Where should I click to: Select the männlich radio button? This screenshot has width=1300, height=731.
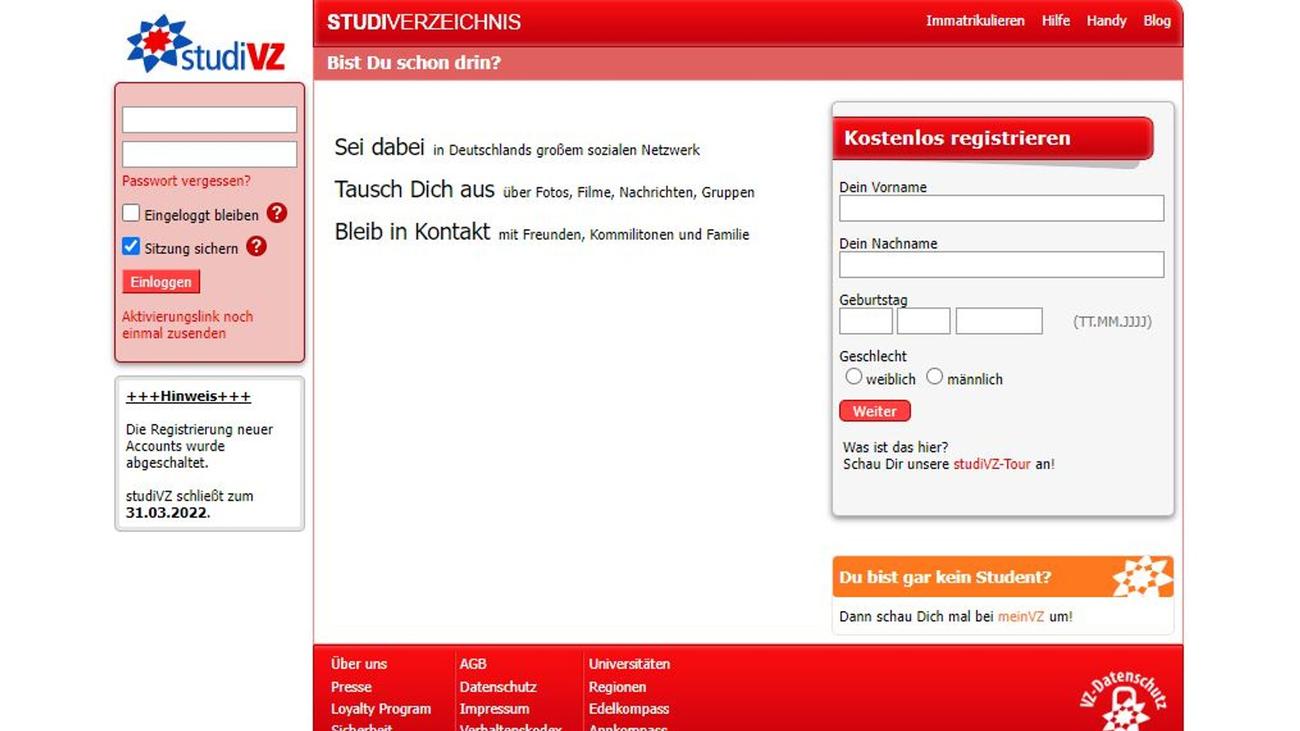click(x=934, y=377)
